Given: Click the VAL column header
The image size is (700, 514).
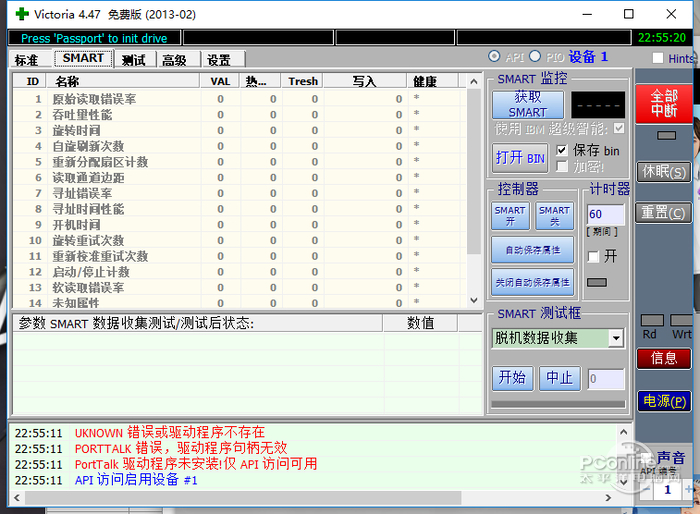Looking at the screenshot, I should 220,81.
